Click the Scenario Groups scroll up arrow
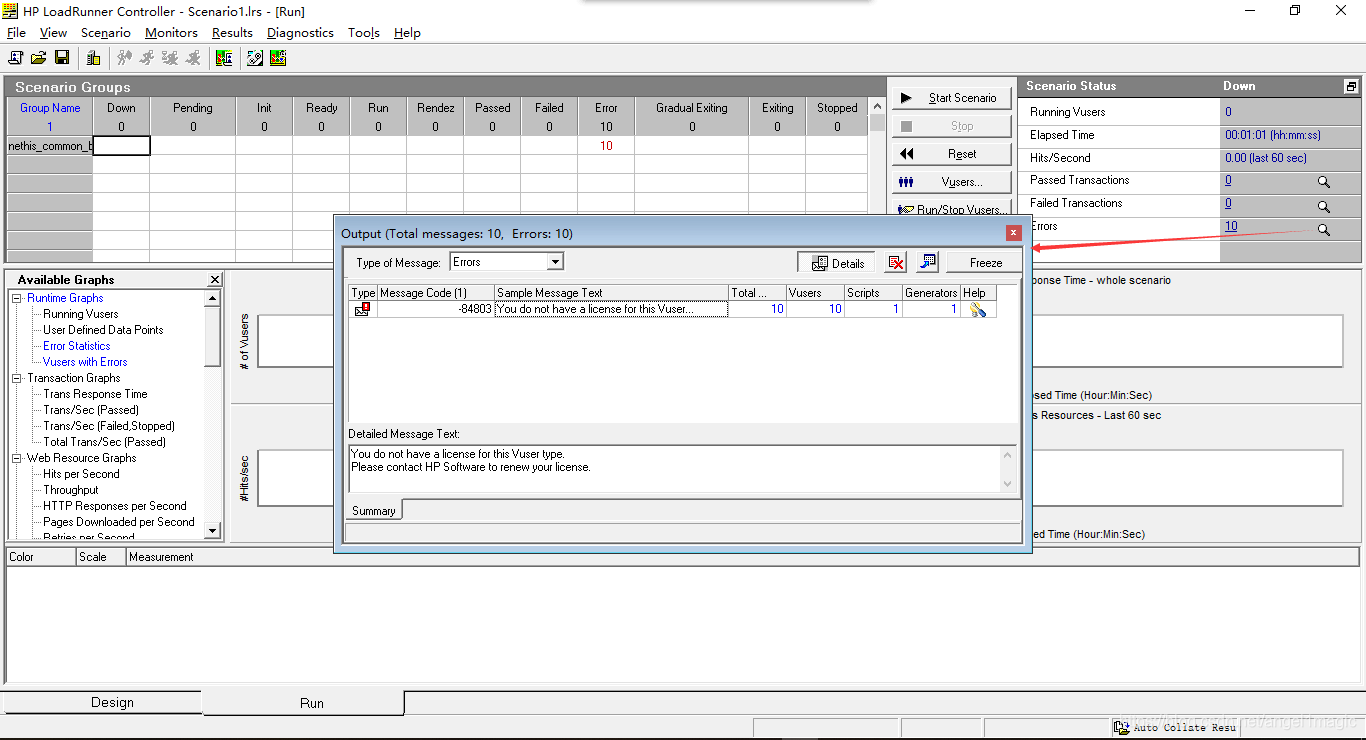1366x740 pixels. 877,105
